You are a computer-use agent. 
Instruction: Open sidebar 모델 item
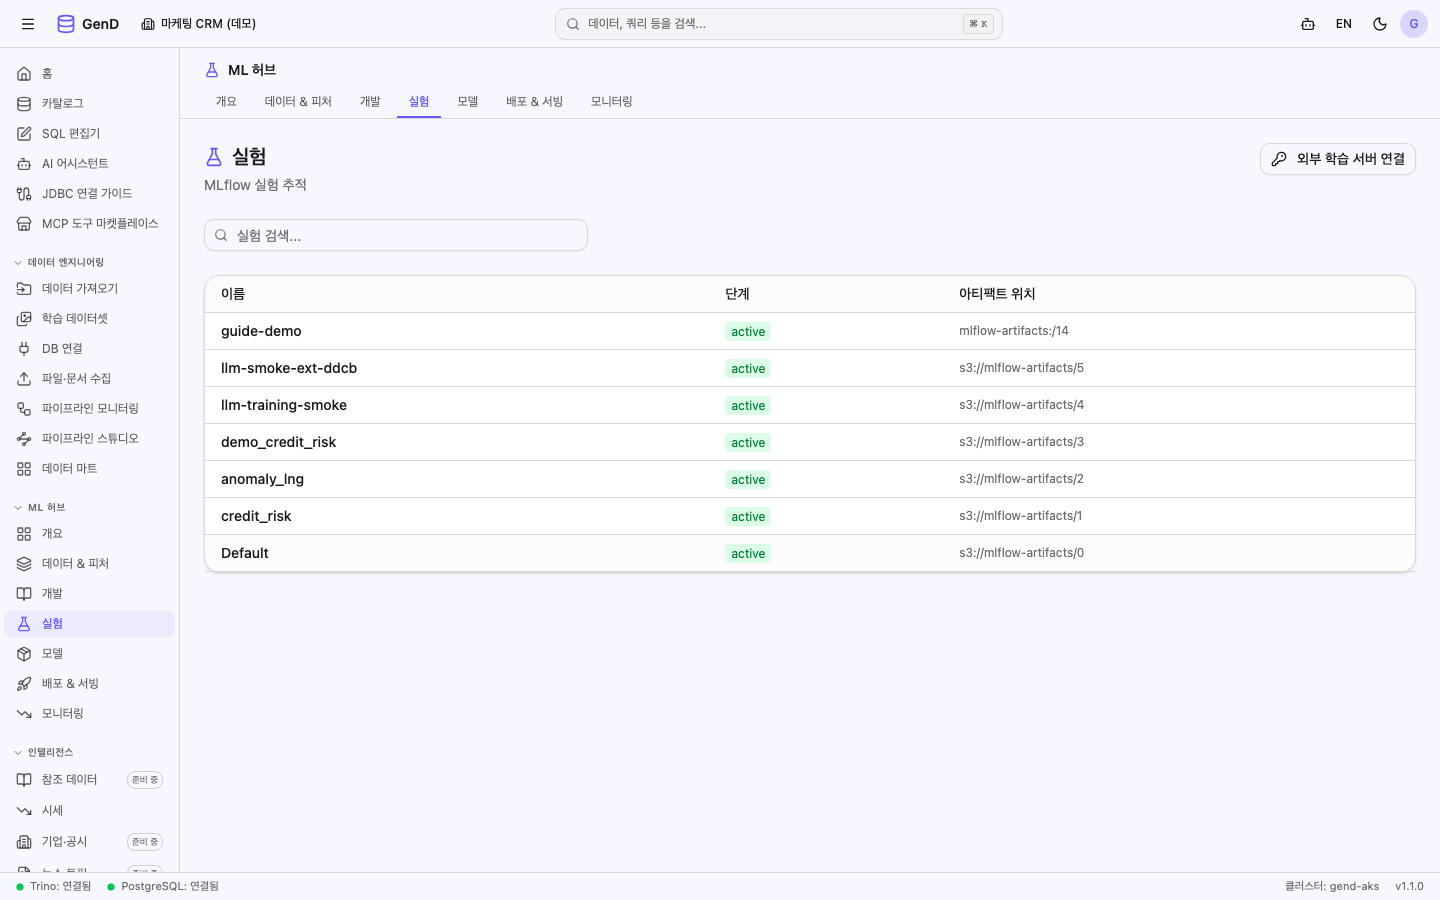point(90,654)
